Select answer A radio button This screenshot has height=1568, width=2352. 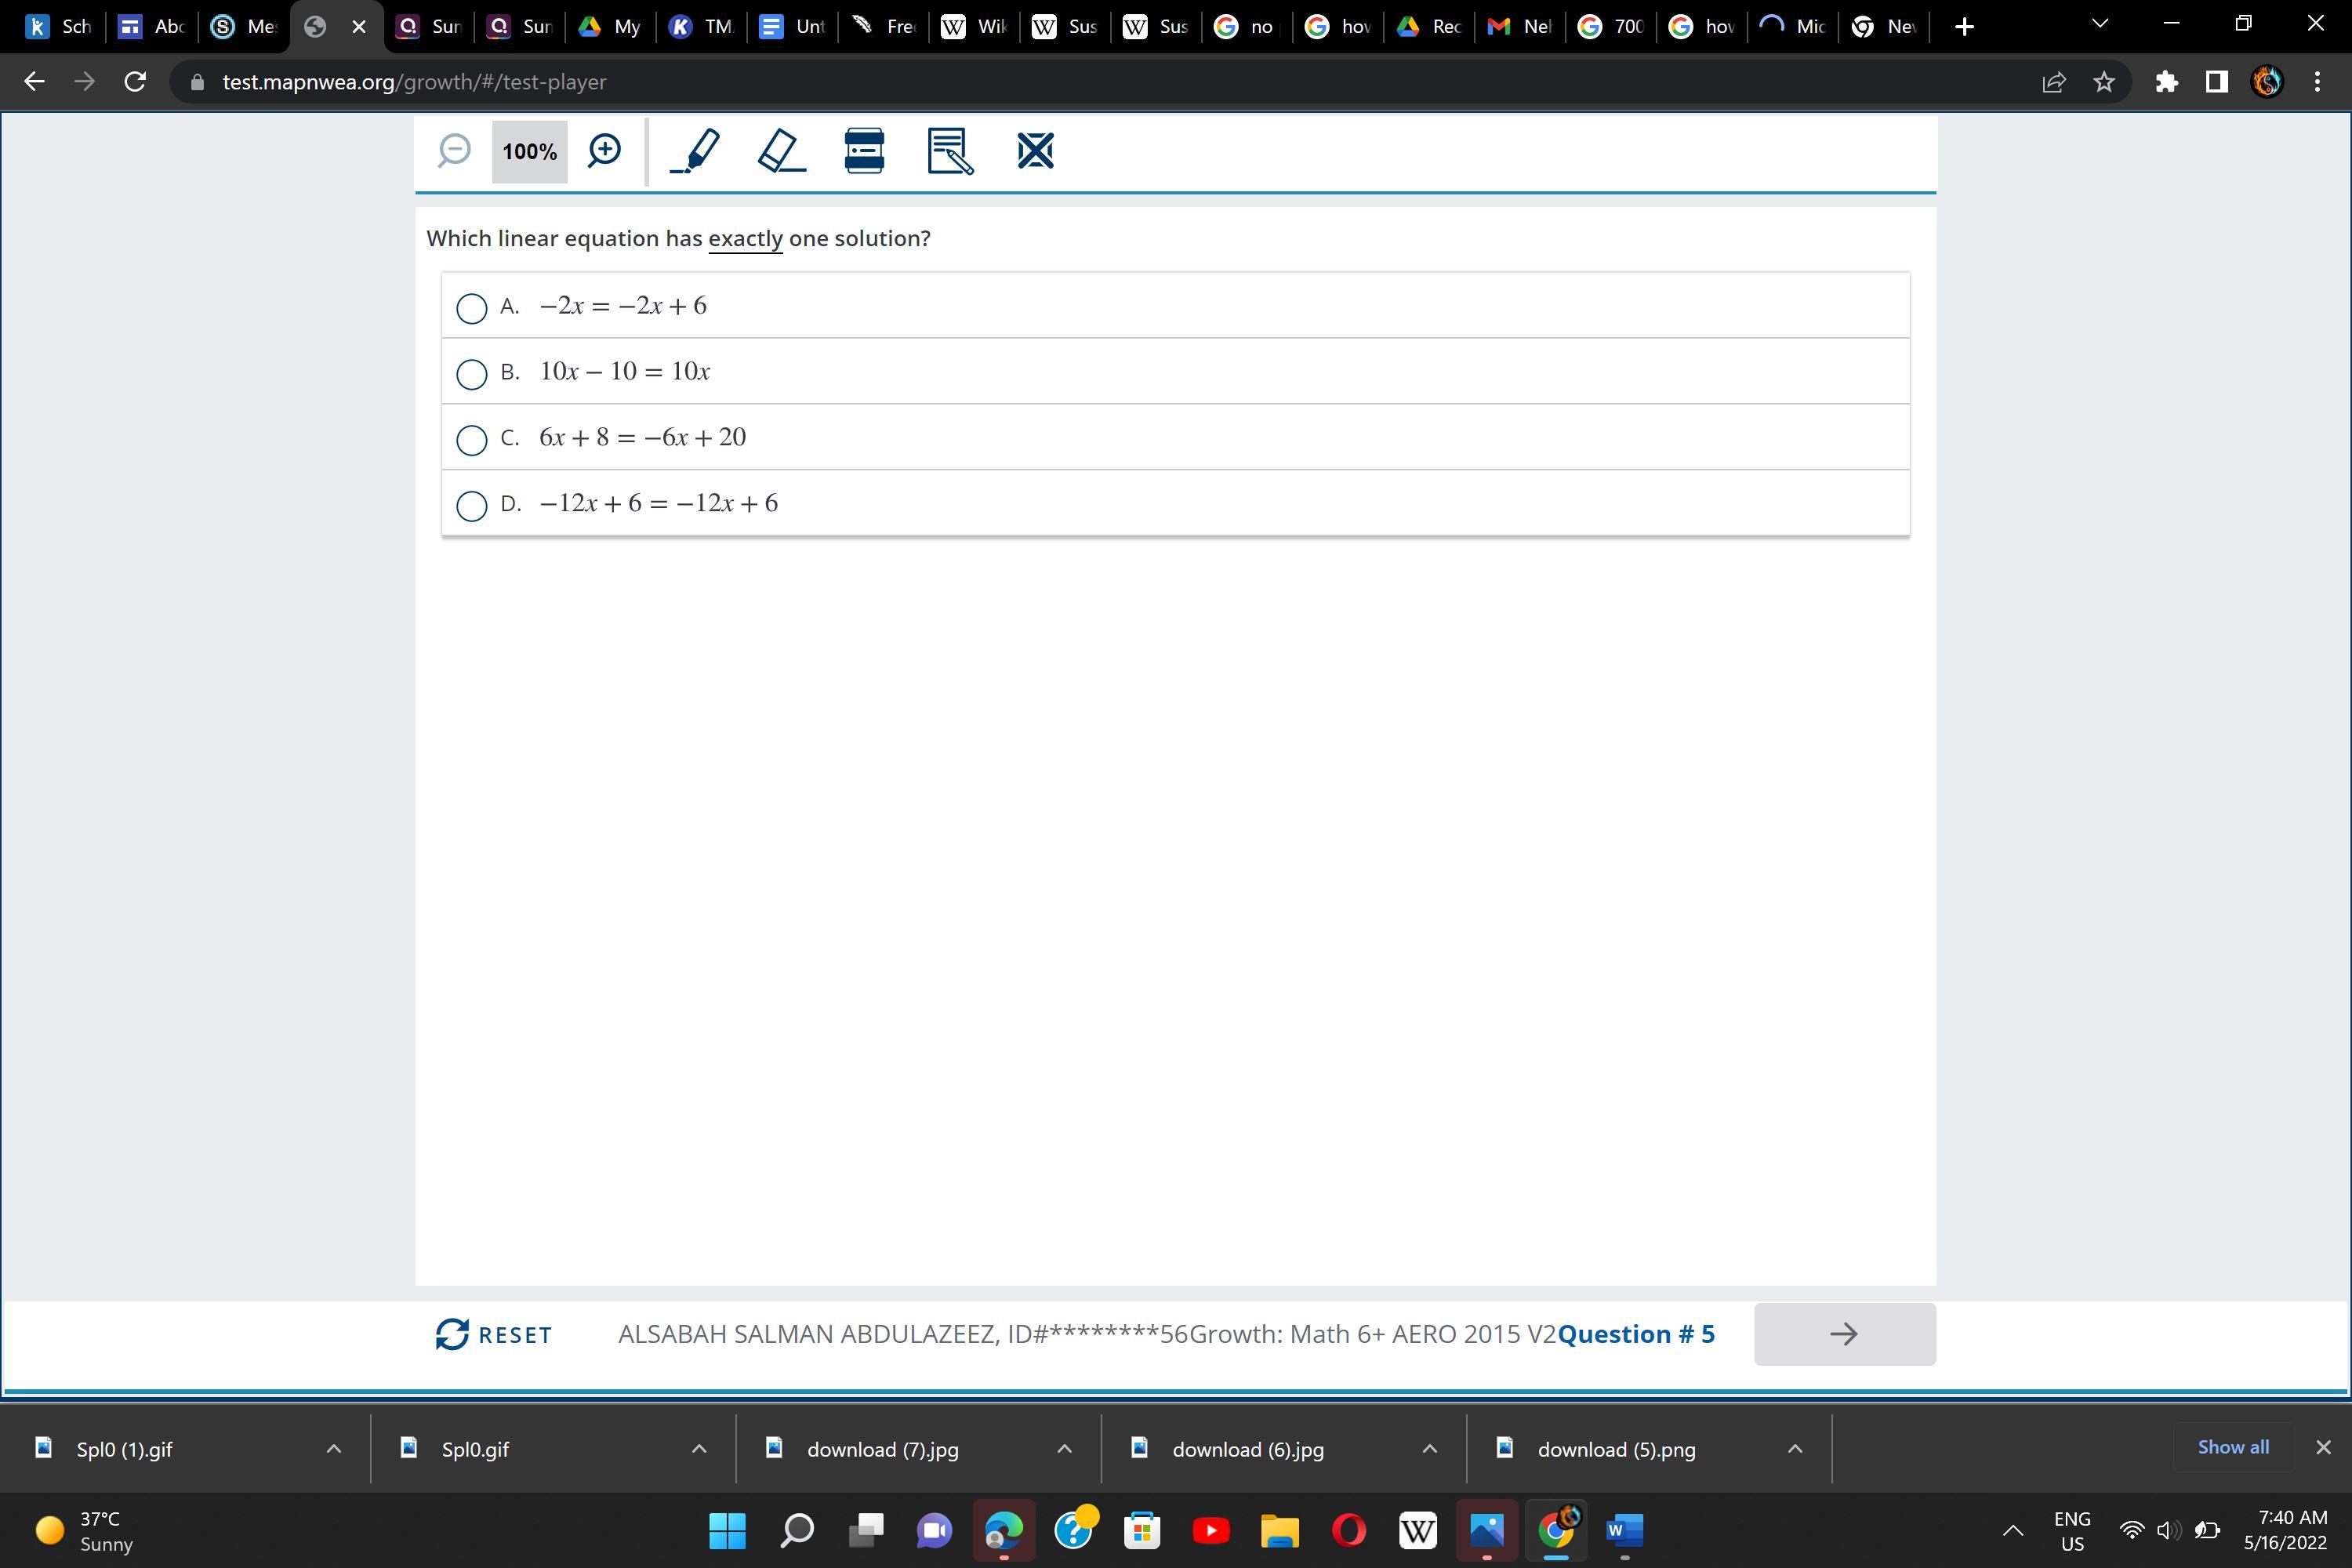click(471, 307)
